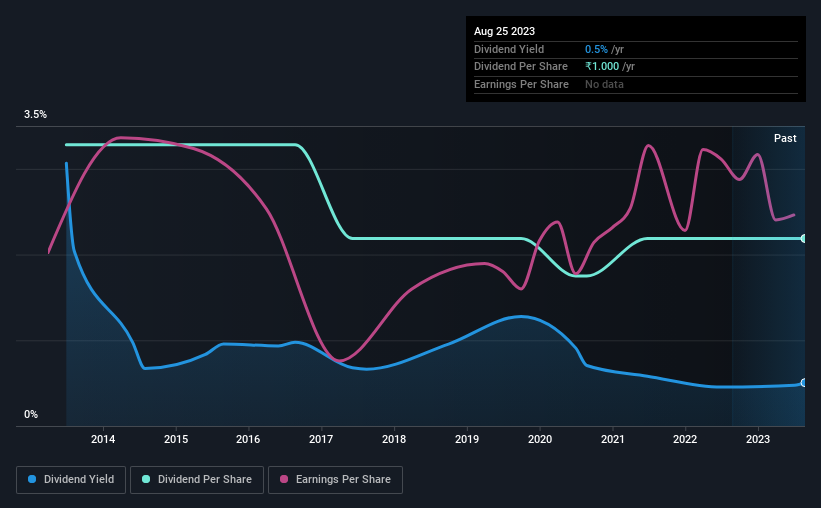821x508 pixels.
Task: Click the No data Earnings Per Share value
Action: [x=604, y=84]
